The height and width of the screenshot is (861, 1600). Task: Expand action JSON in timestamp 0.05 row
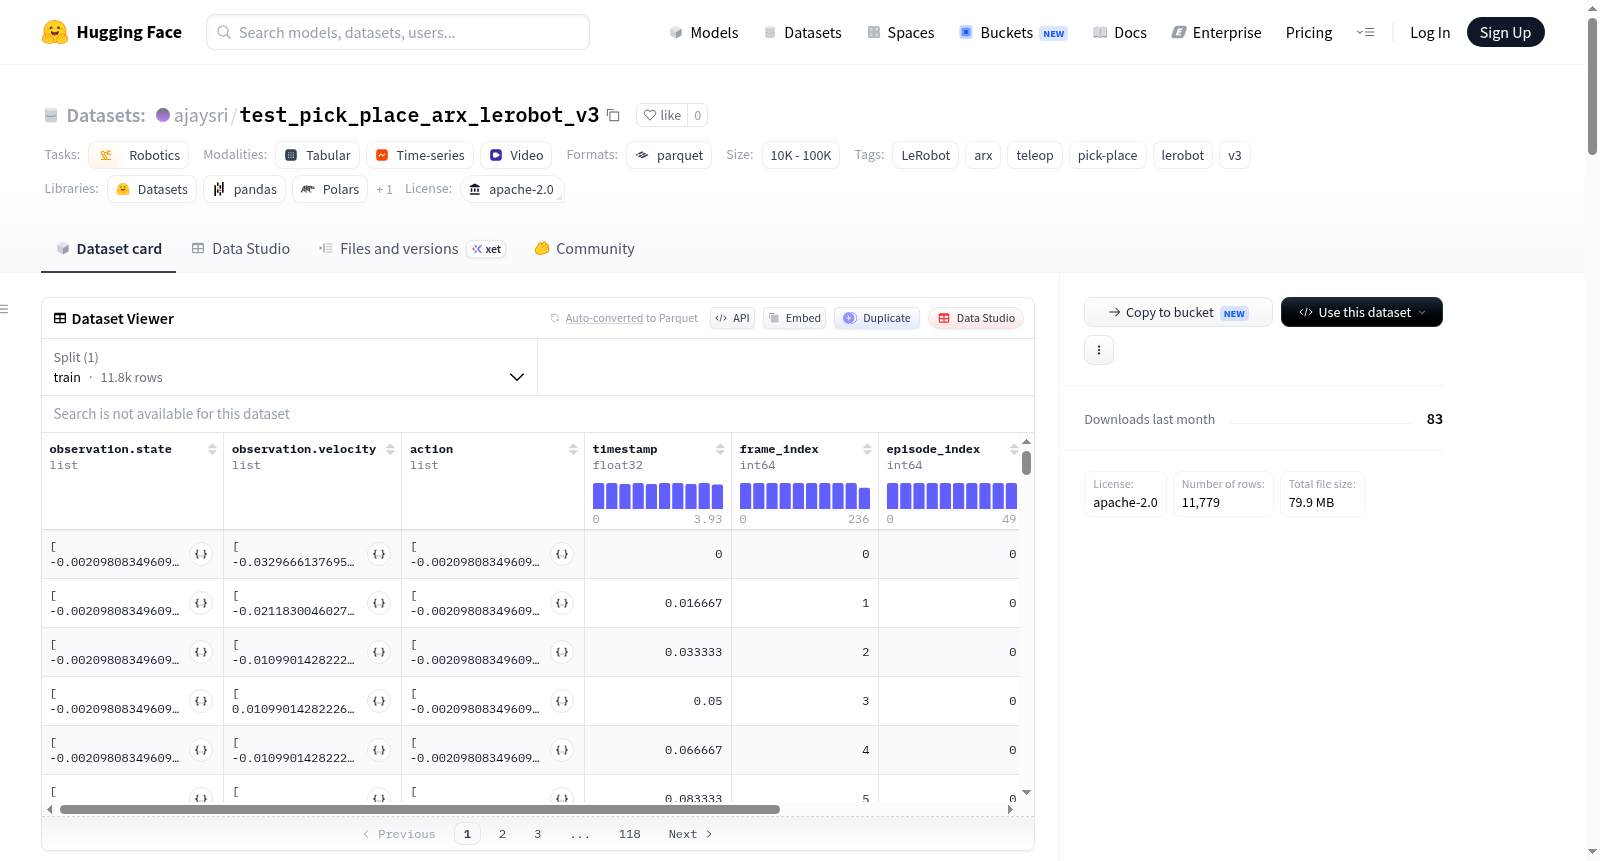click(562, 701)
